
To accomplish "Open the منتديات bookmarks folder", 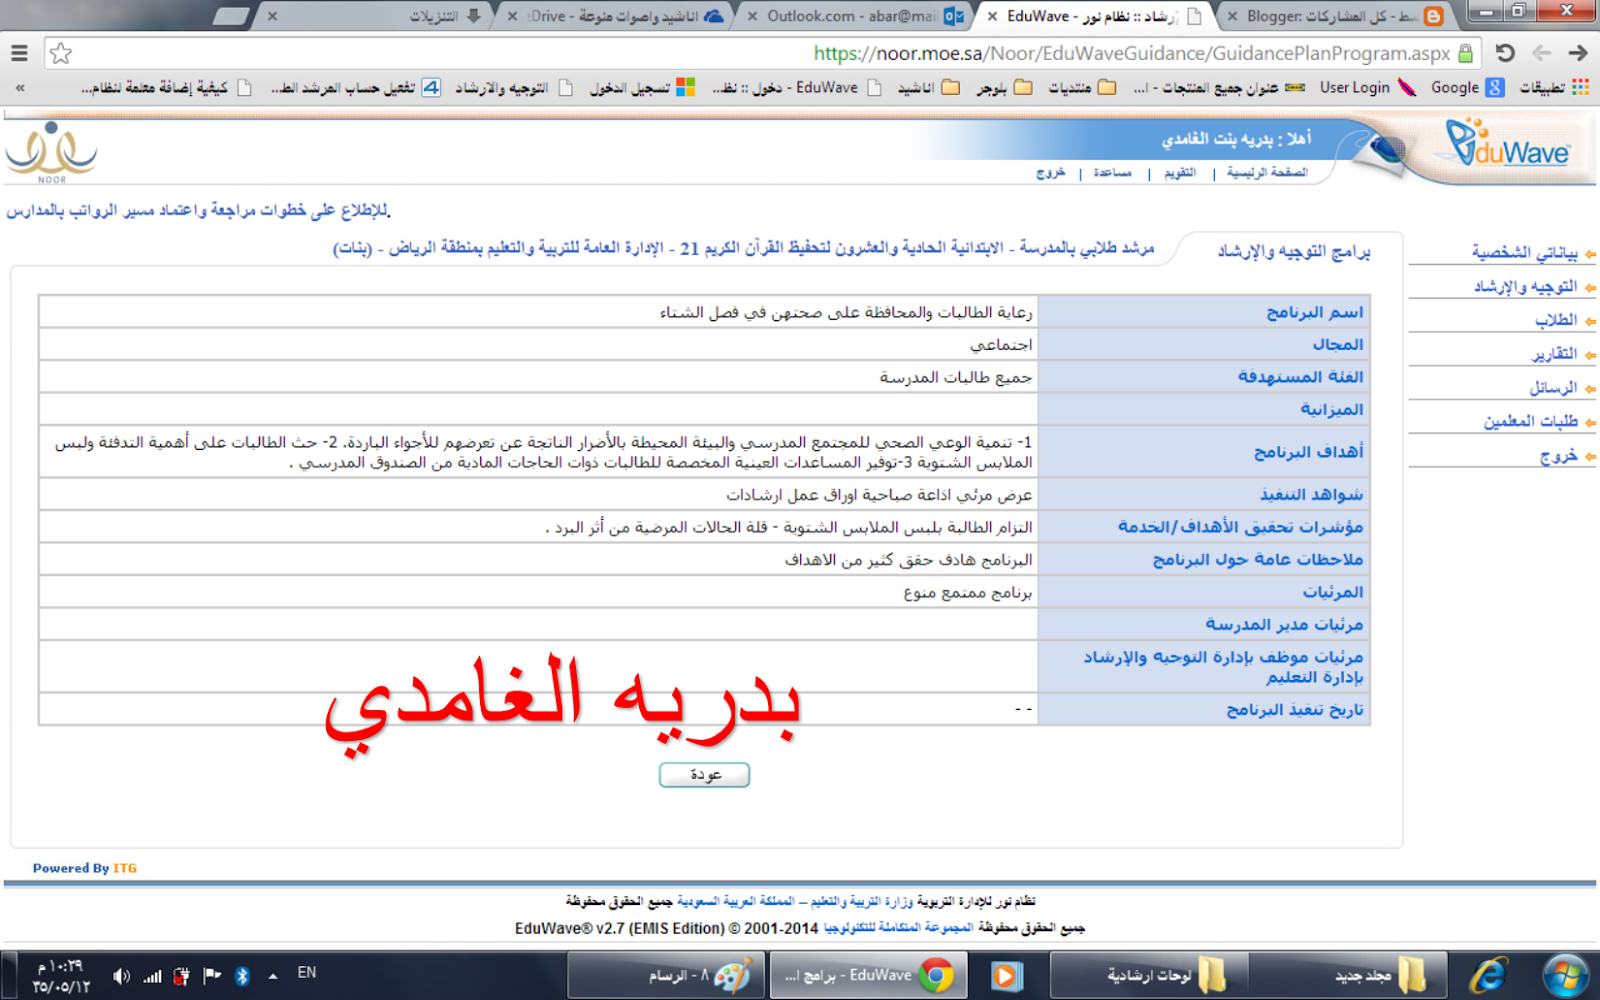I will [x=1082, y=88].
